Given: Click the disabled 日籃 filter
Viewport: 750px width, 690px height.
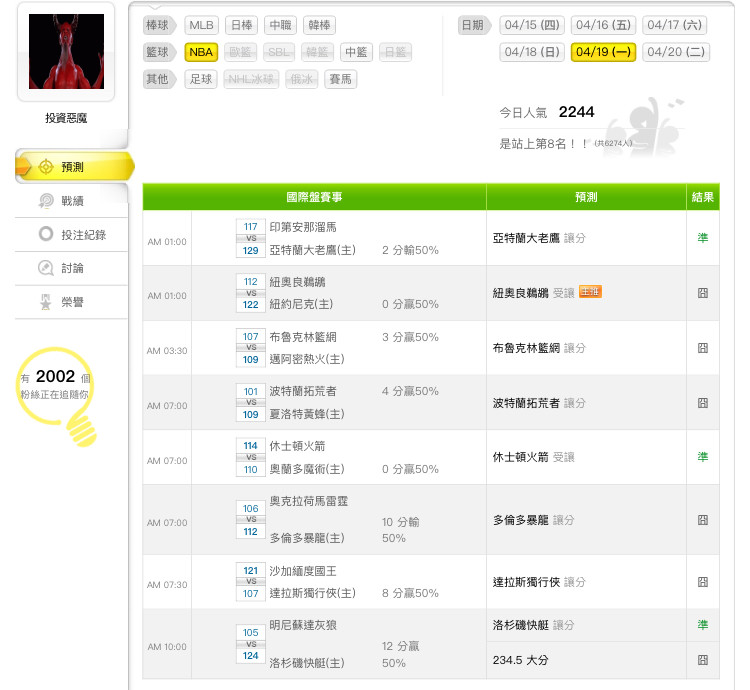Looking at the screenshot, I should pos(396,52).
